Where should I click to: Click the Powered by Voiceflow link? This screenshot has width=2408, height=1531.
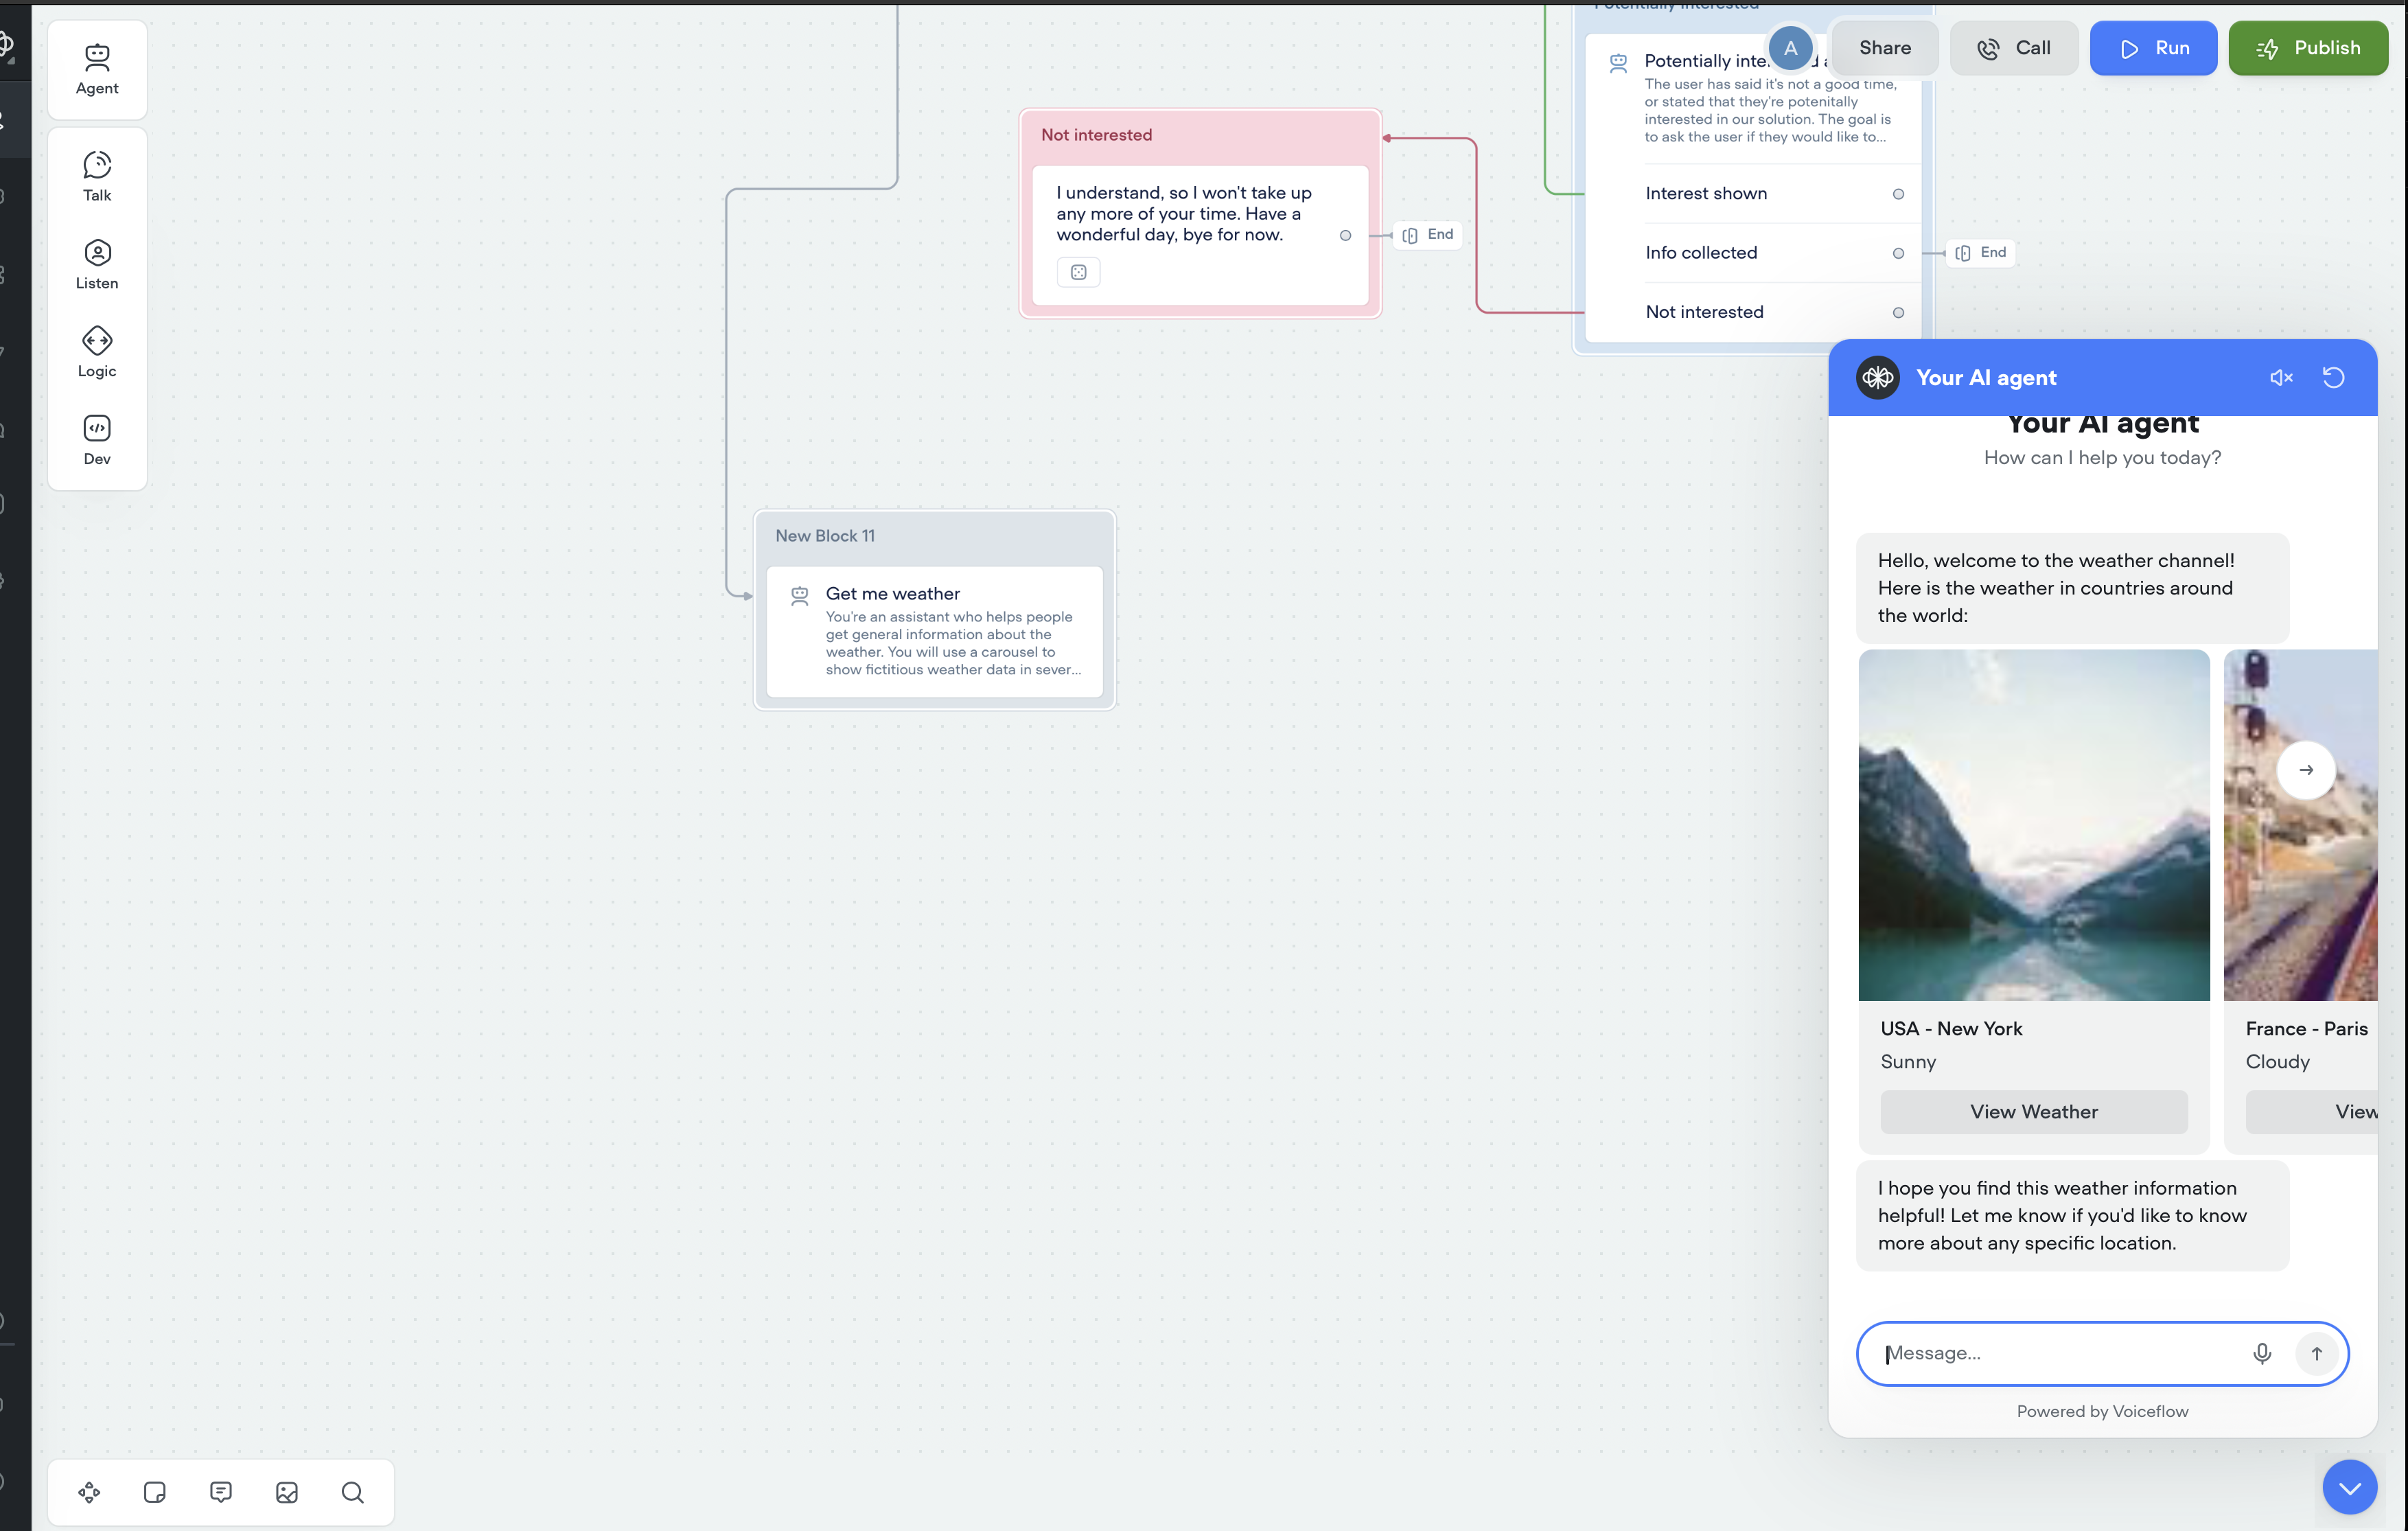click(x=2102, y=1411)
